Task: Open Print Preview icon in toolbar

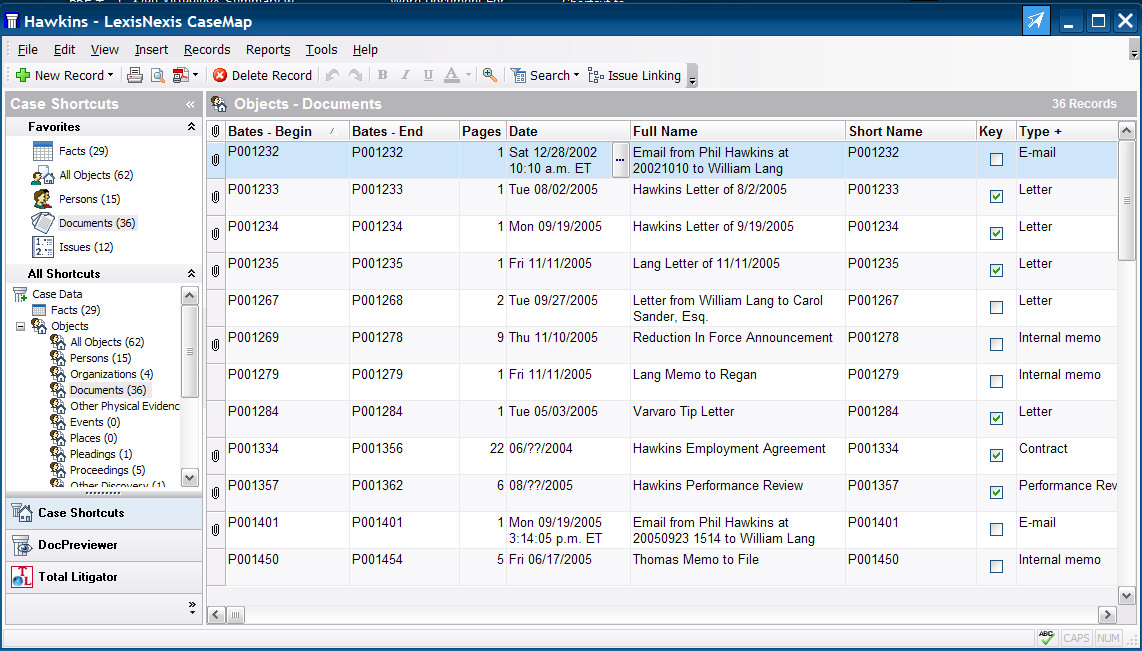Action: 157,75
